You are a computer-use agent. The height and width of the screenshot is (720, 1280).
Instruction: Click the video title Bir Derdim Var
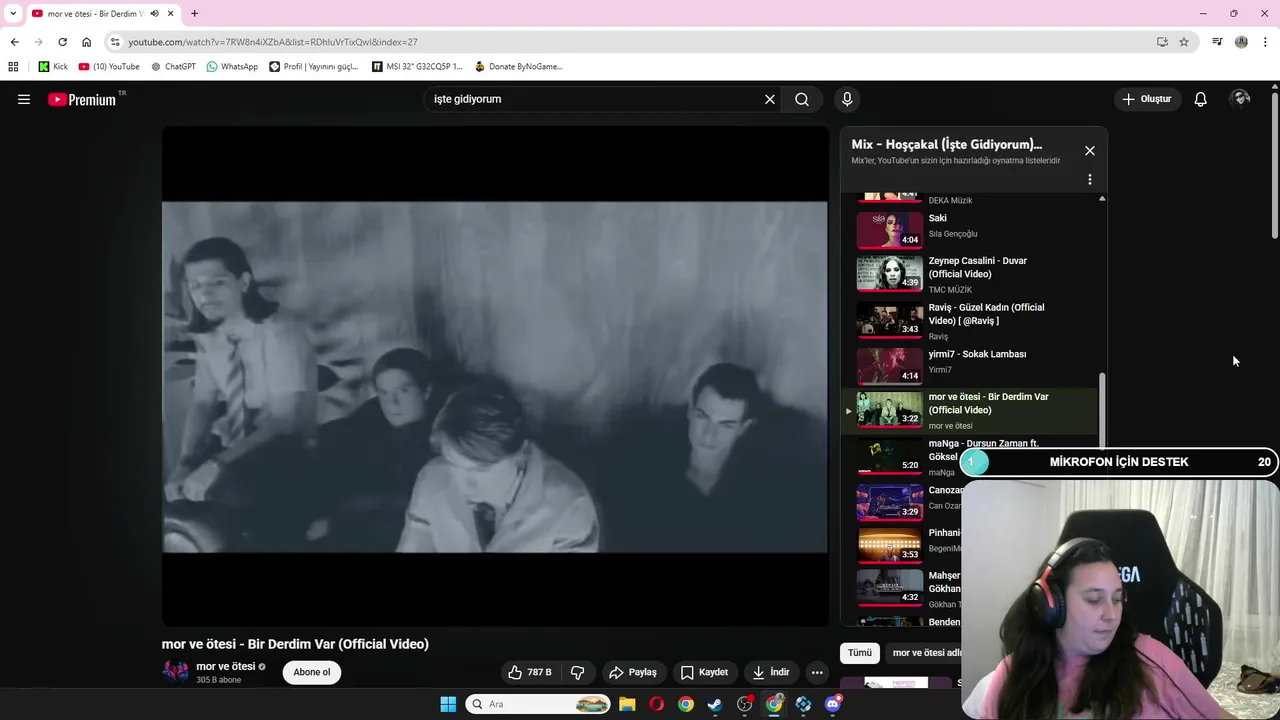tap(295, 644)
